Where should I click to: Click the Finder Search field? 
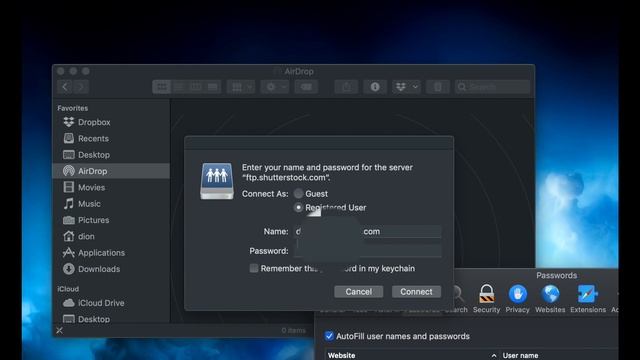pos(492,87)
